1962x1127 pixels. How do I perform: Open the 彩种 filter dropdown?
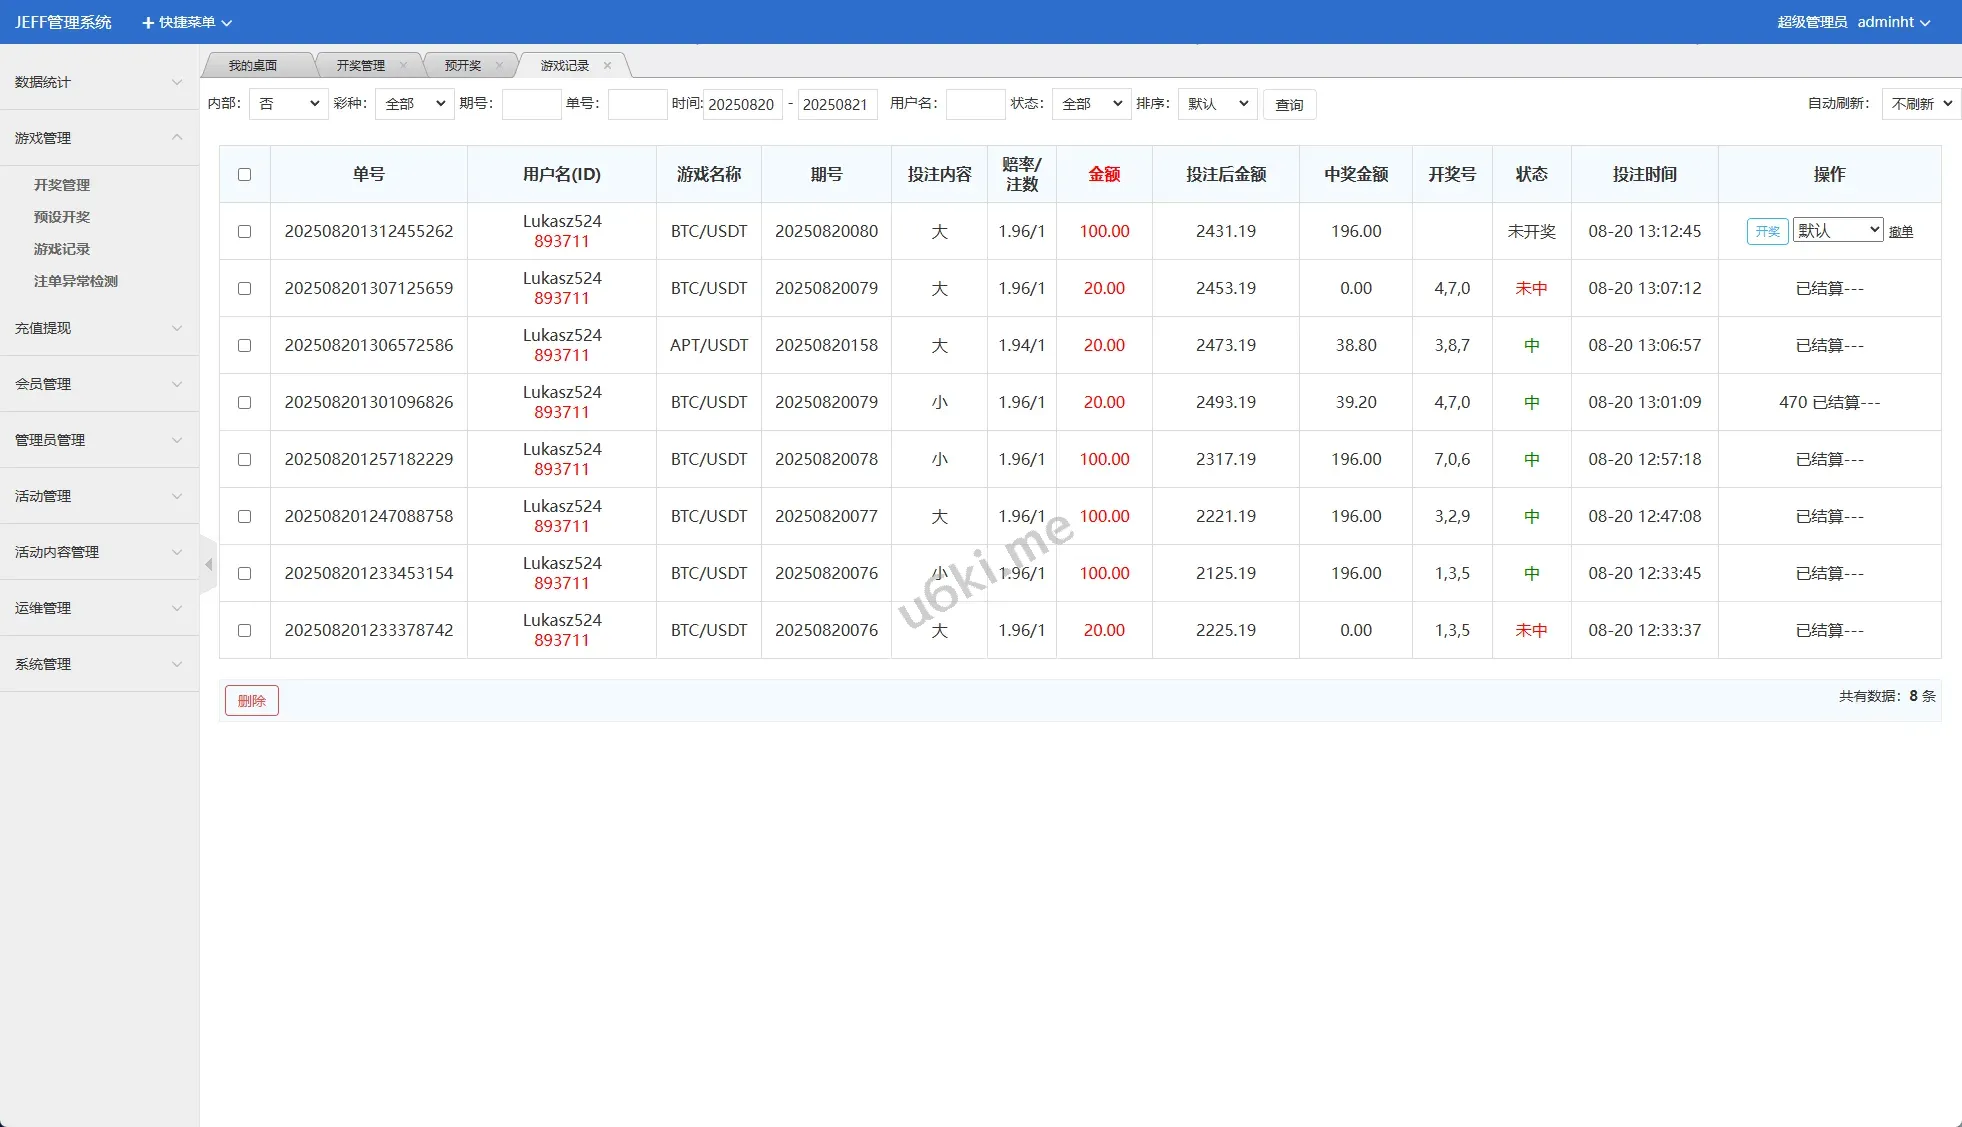[415, 104]
